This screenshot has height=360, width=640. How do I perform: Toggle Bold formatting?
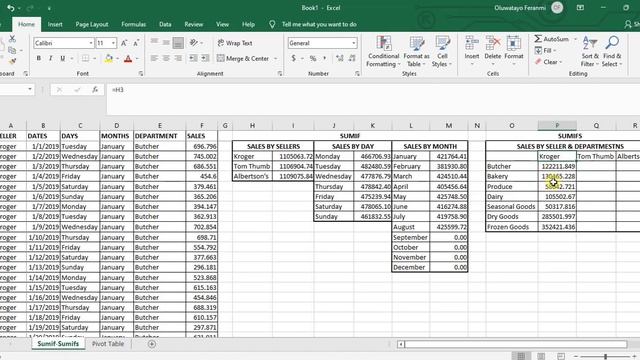[x=39, y=58]
